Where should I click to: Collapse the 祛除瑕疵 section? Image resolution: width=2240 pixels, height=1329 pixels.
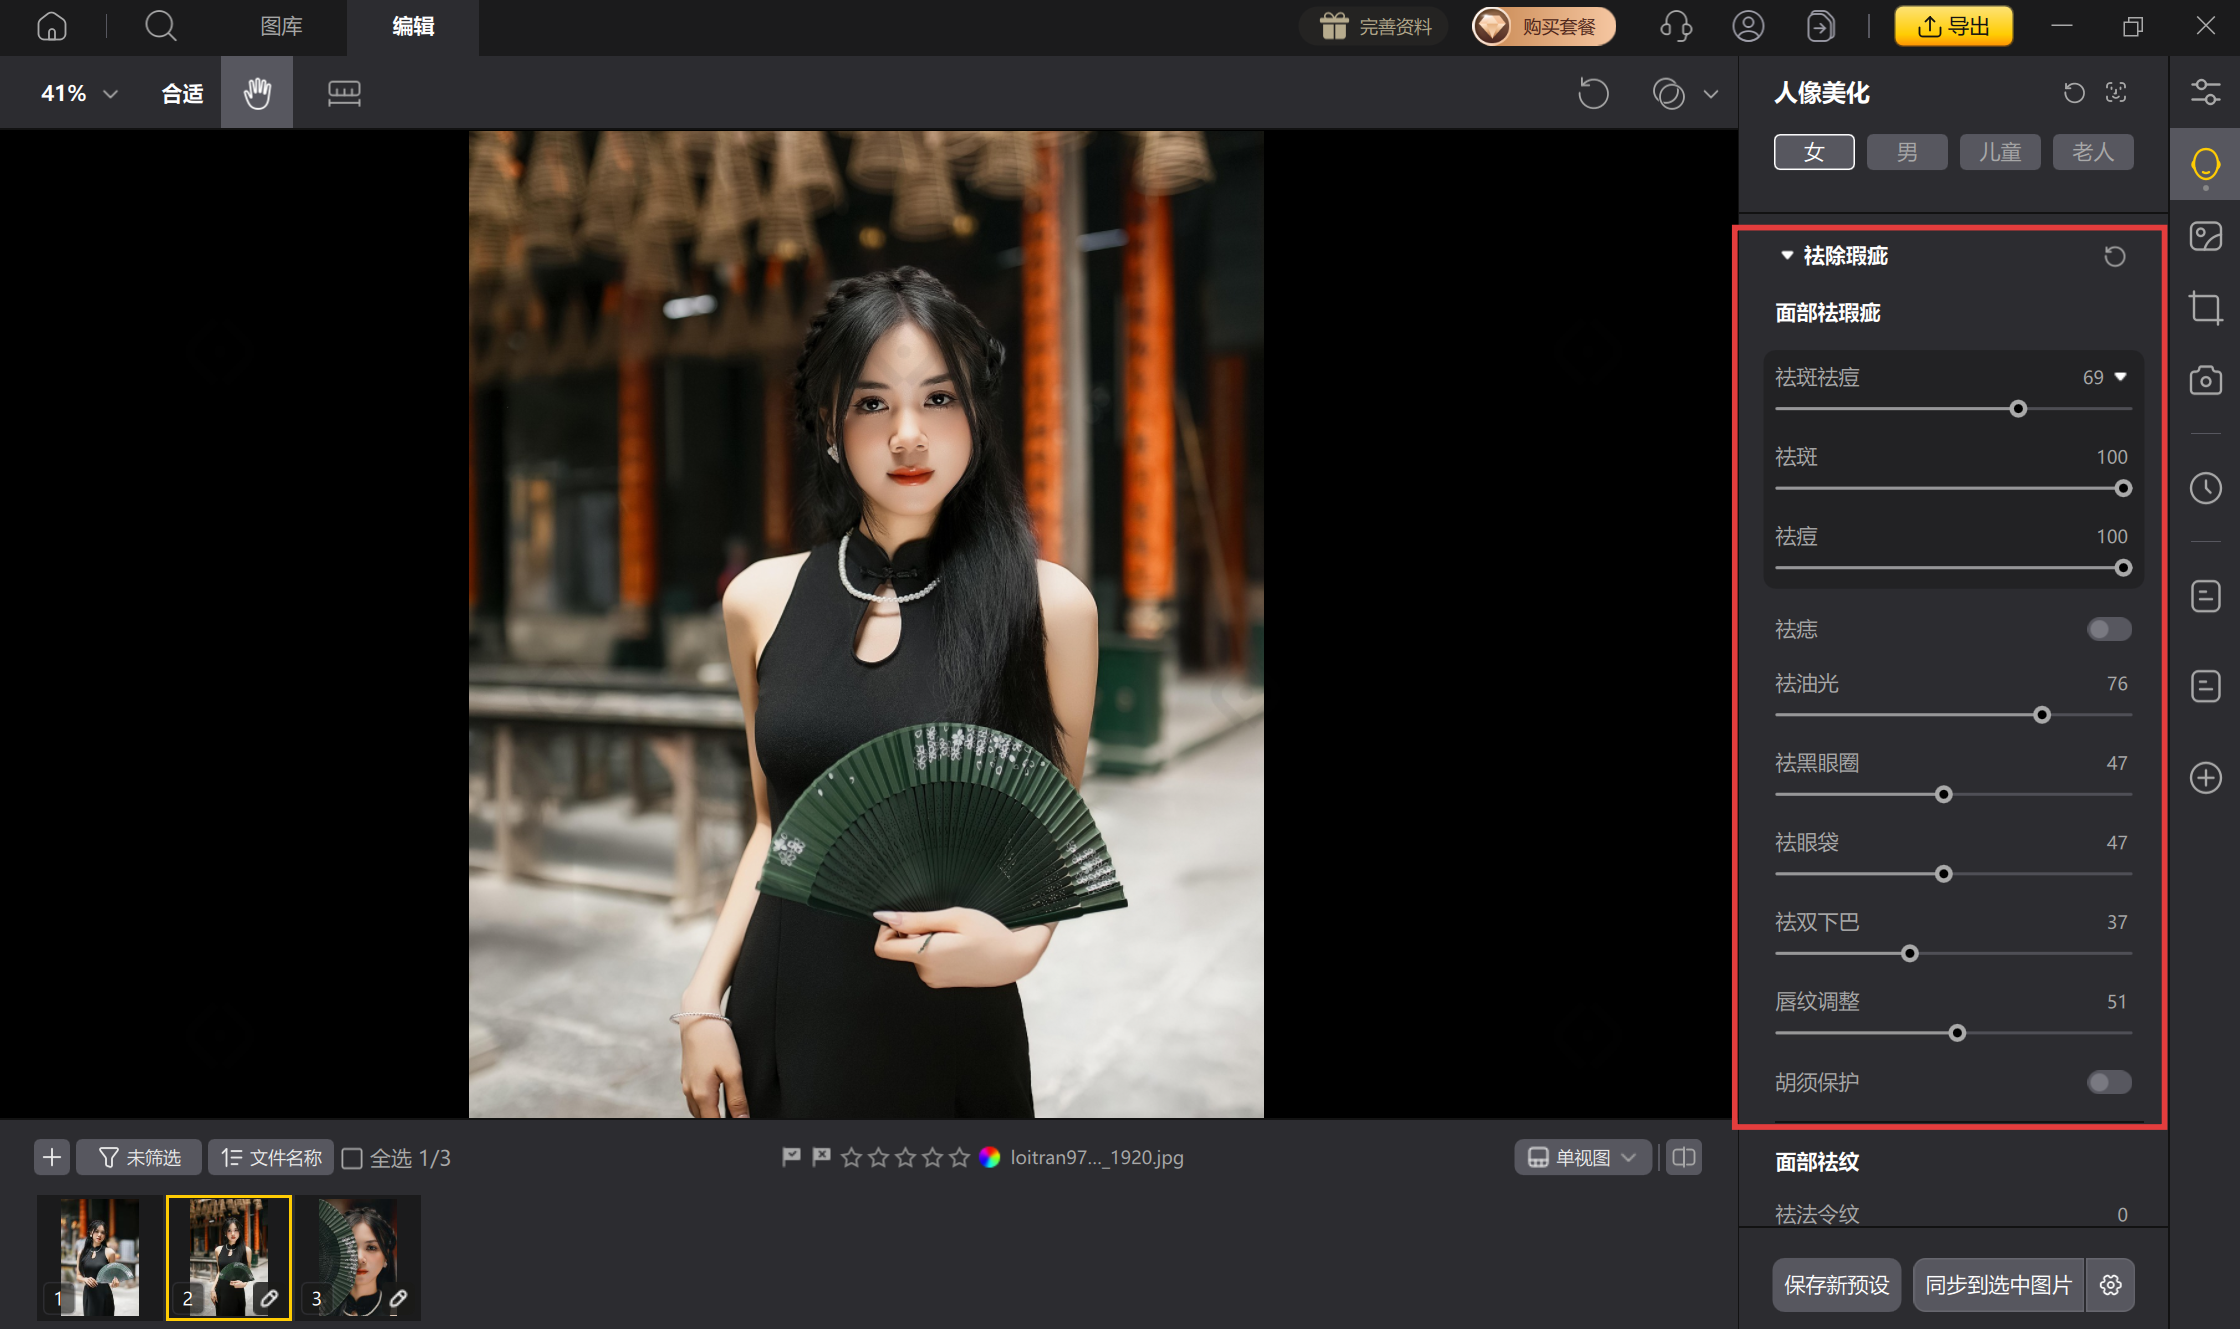pos(1787,256)
